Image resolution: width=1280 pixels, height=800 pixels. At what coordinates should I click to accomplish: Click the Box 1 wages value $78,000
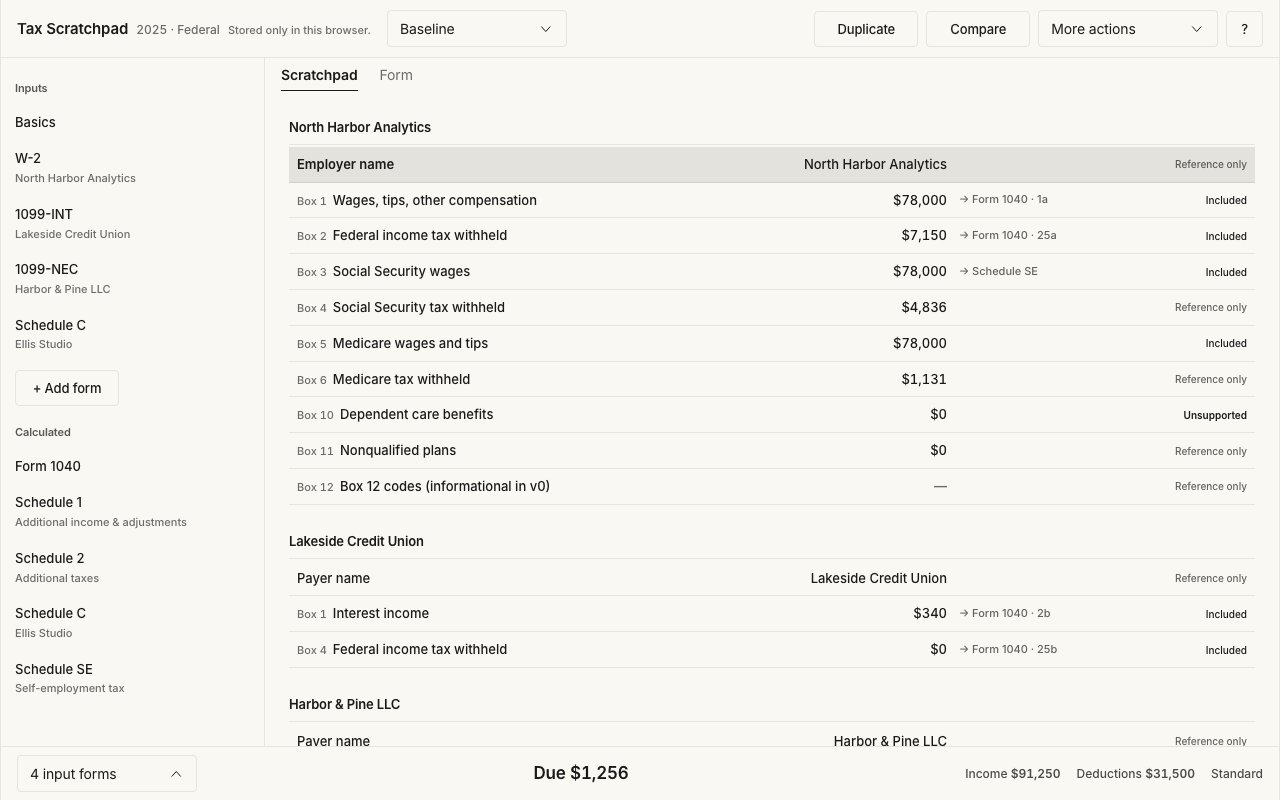point(919,200)
